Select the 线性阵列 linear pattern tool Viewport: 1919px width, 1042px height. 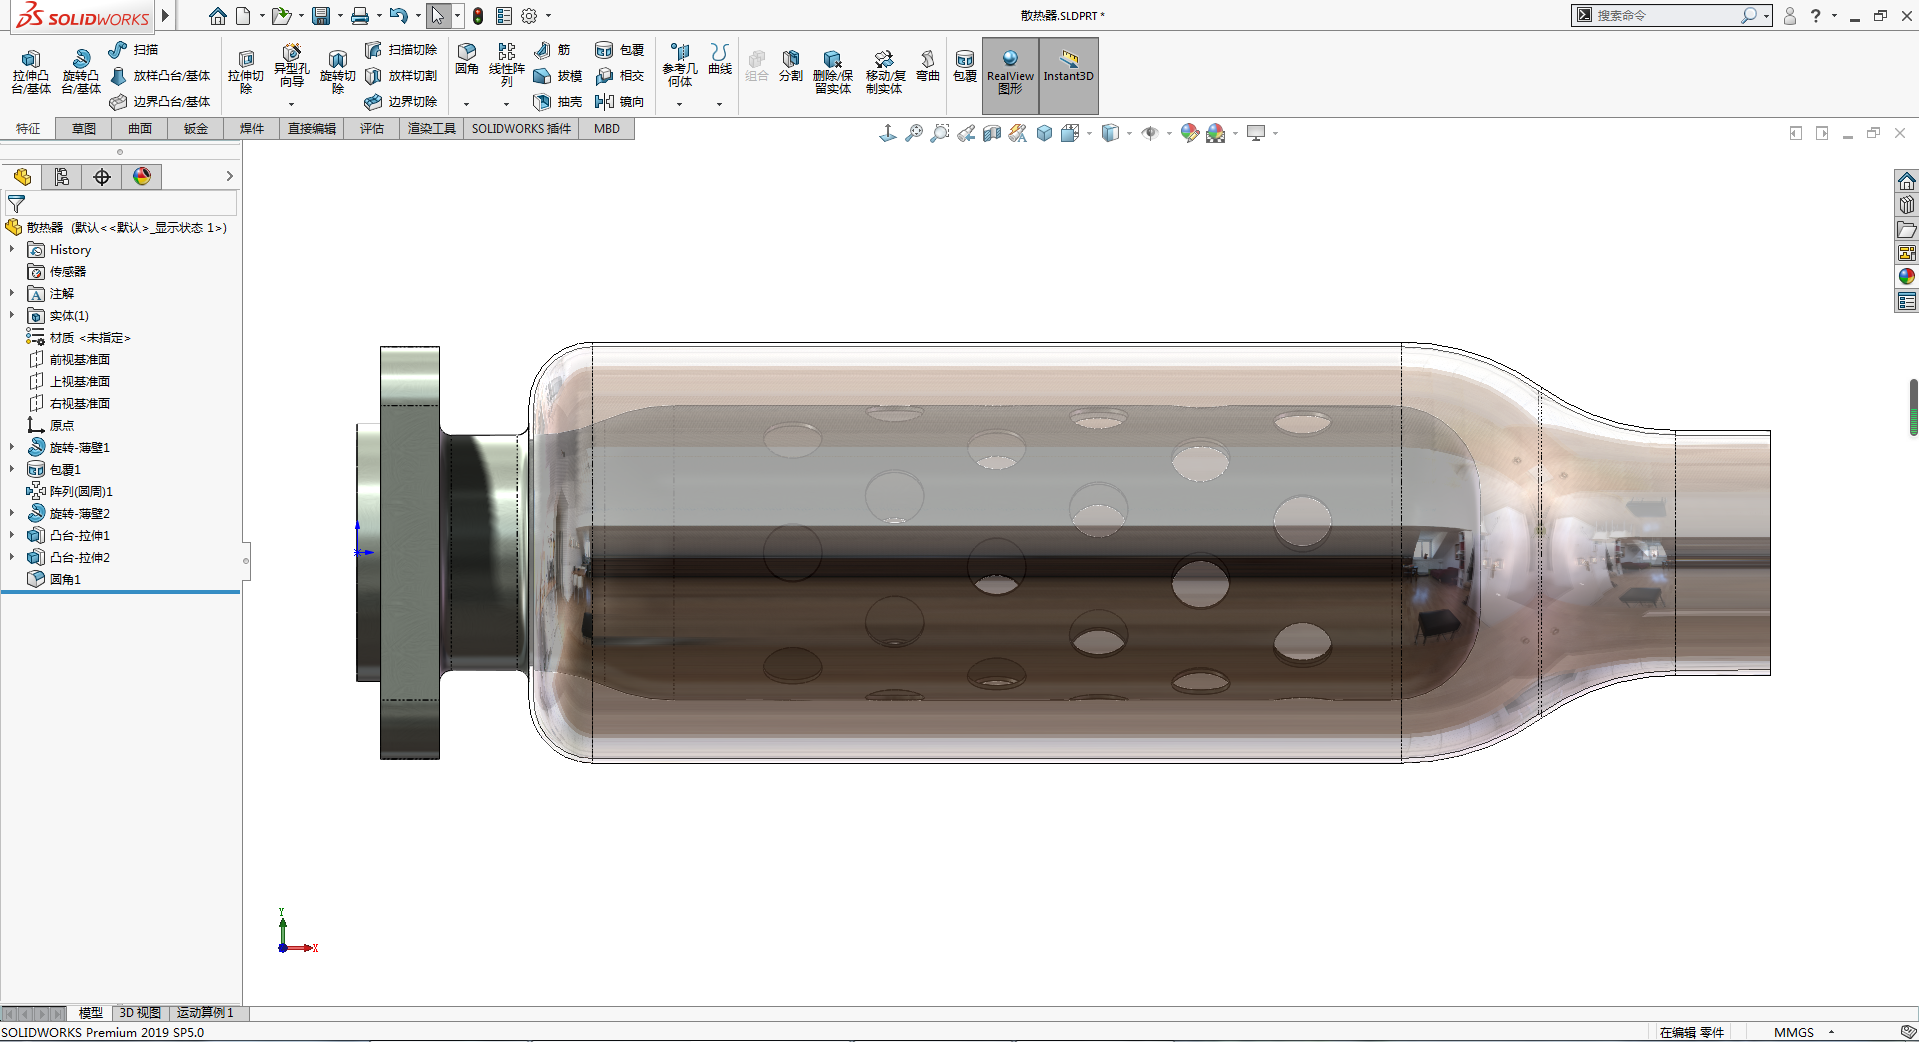tap(507, 65)
